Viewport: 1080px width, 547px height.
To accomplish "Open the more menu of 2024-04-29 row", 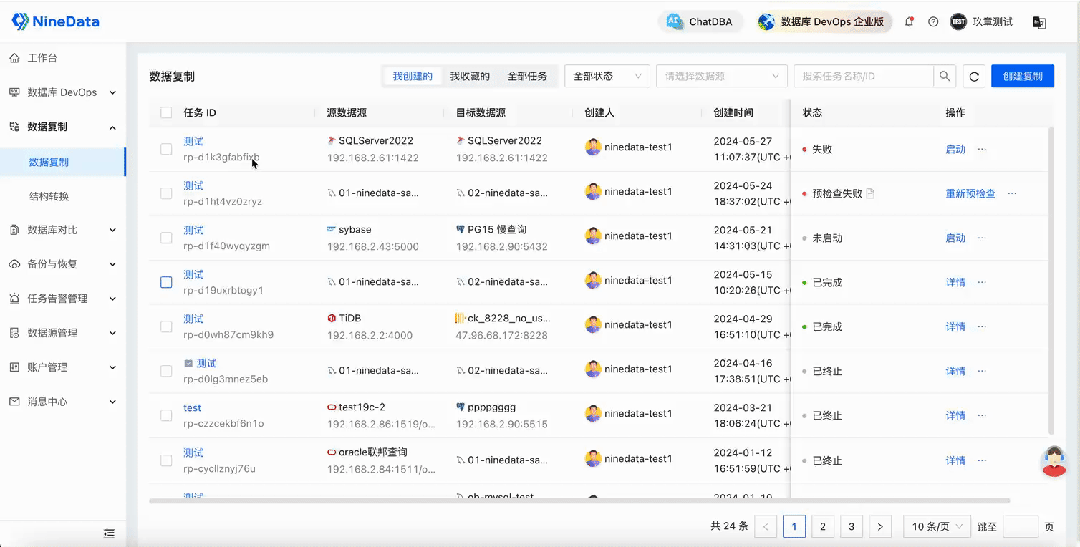I will coord(982,327).
